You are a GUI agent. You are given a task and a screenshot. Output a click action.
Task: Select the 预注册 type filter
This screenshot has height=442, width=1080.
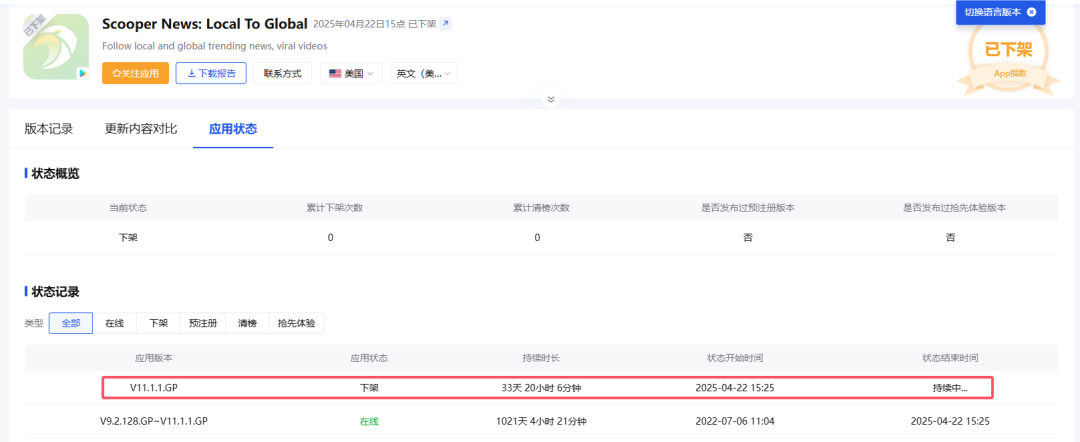(203, 323)
